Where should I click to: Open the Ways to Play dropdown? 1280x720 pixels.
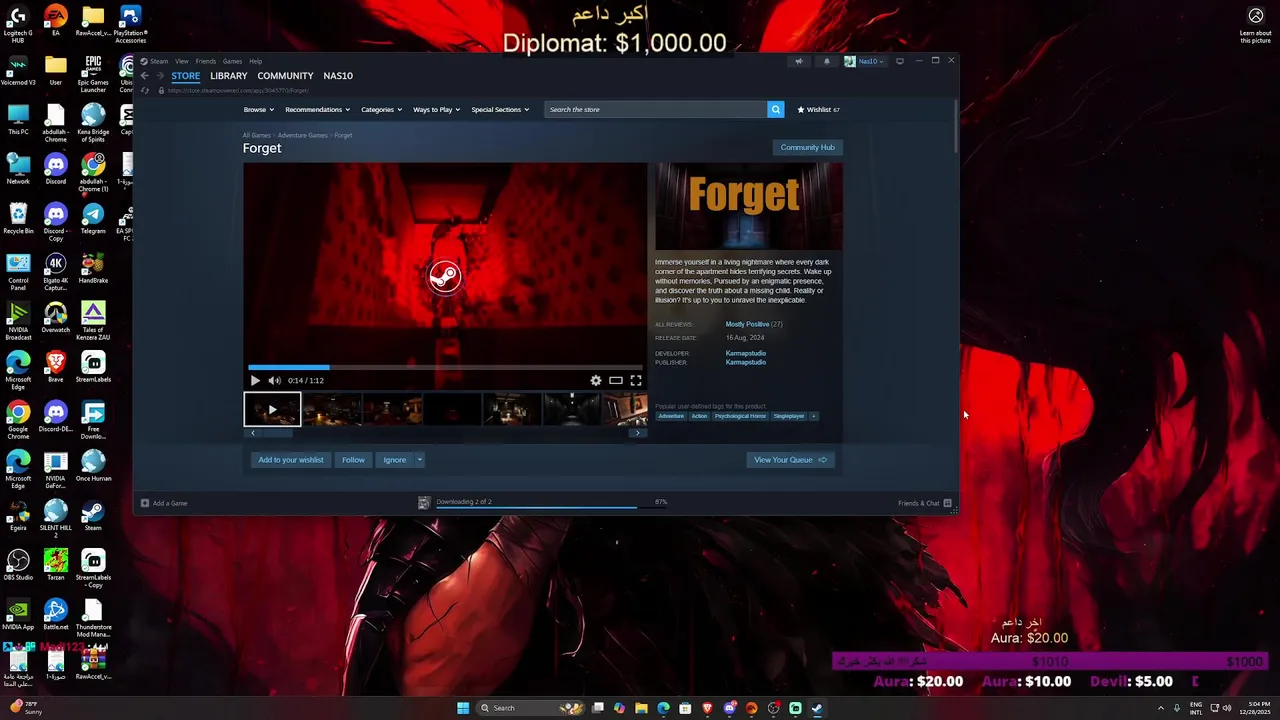coord(436,109)
